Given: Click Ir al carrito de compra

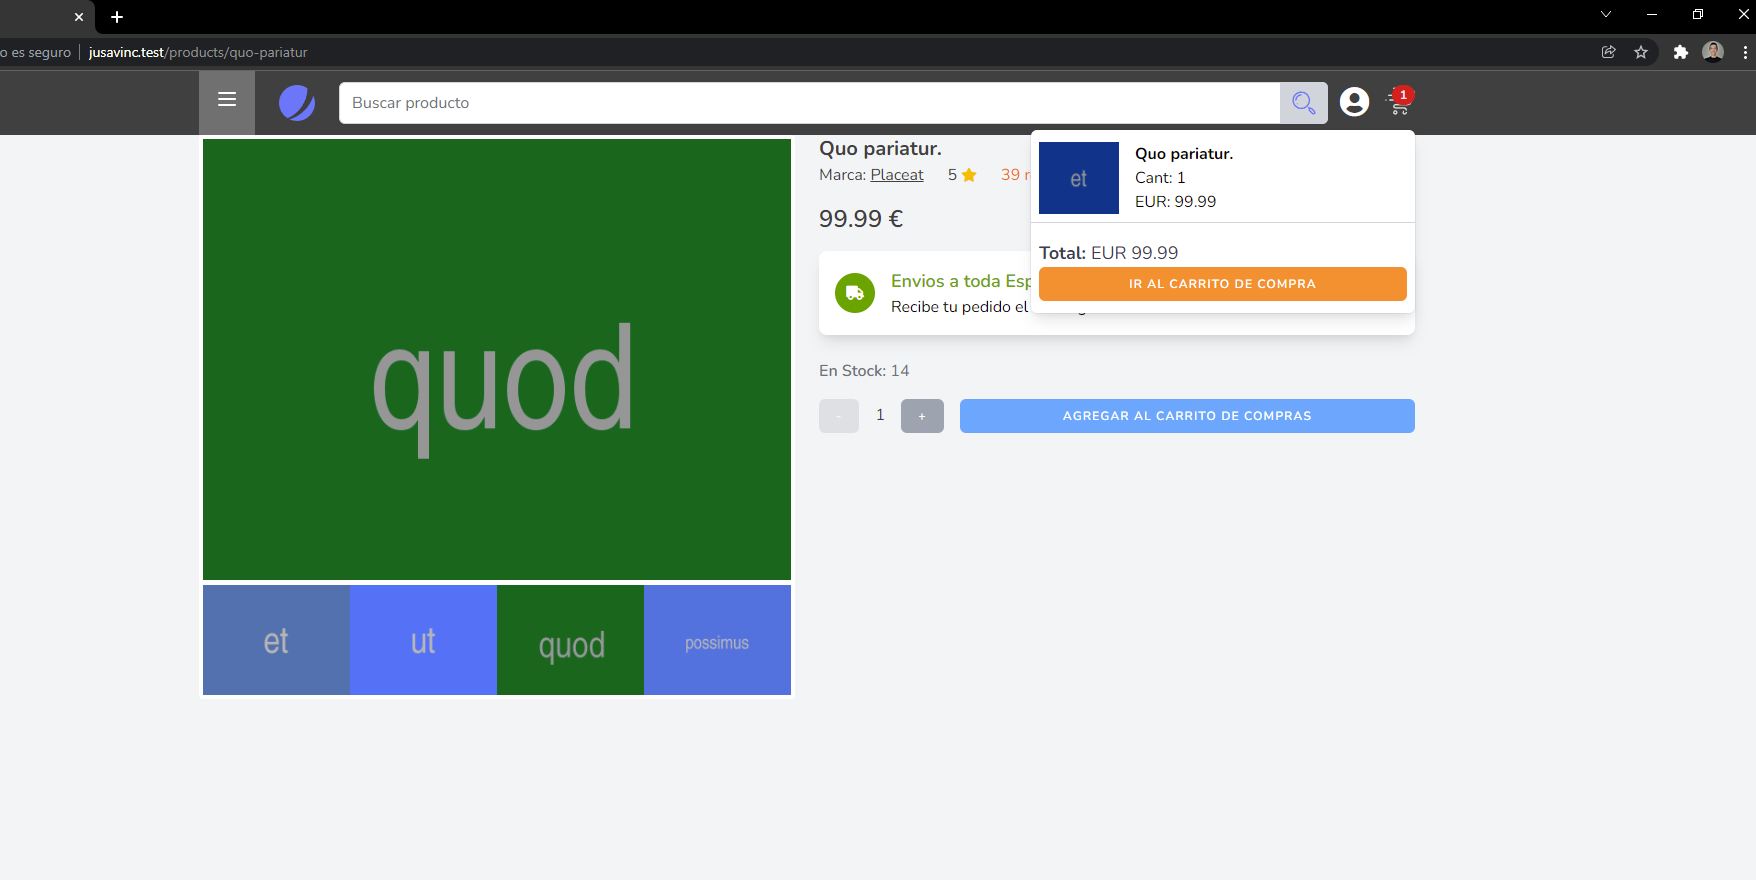Looking at the screenshot, I should pyautogui.click(x=1222, y=284).
